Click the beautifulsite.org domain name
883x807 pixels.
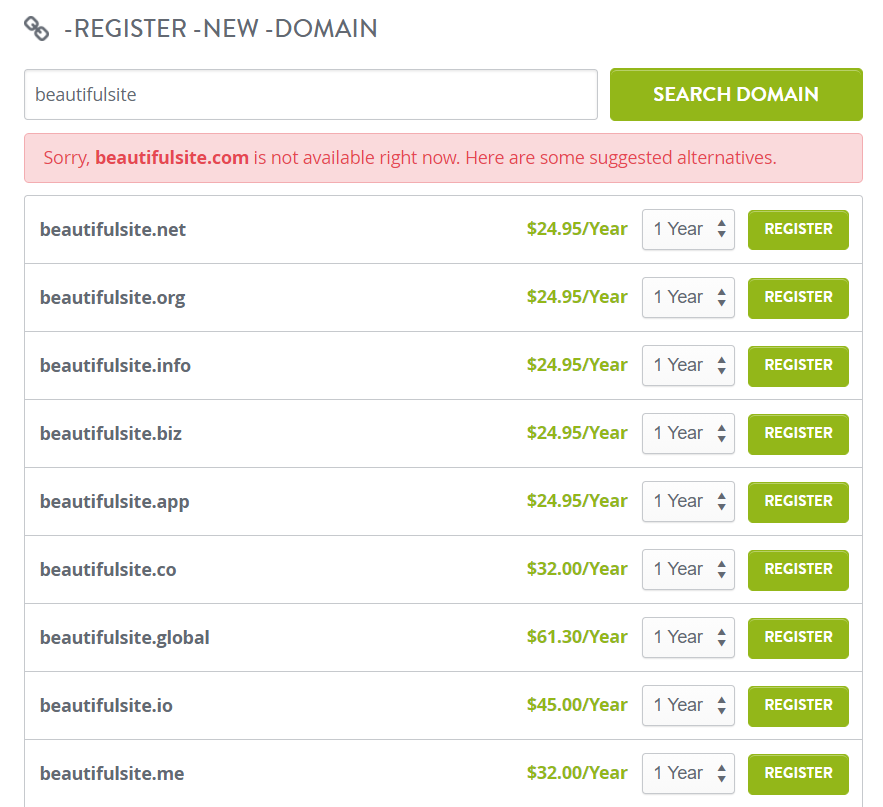[x=113, y=298]
